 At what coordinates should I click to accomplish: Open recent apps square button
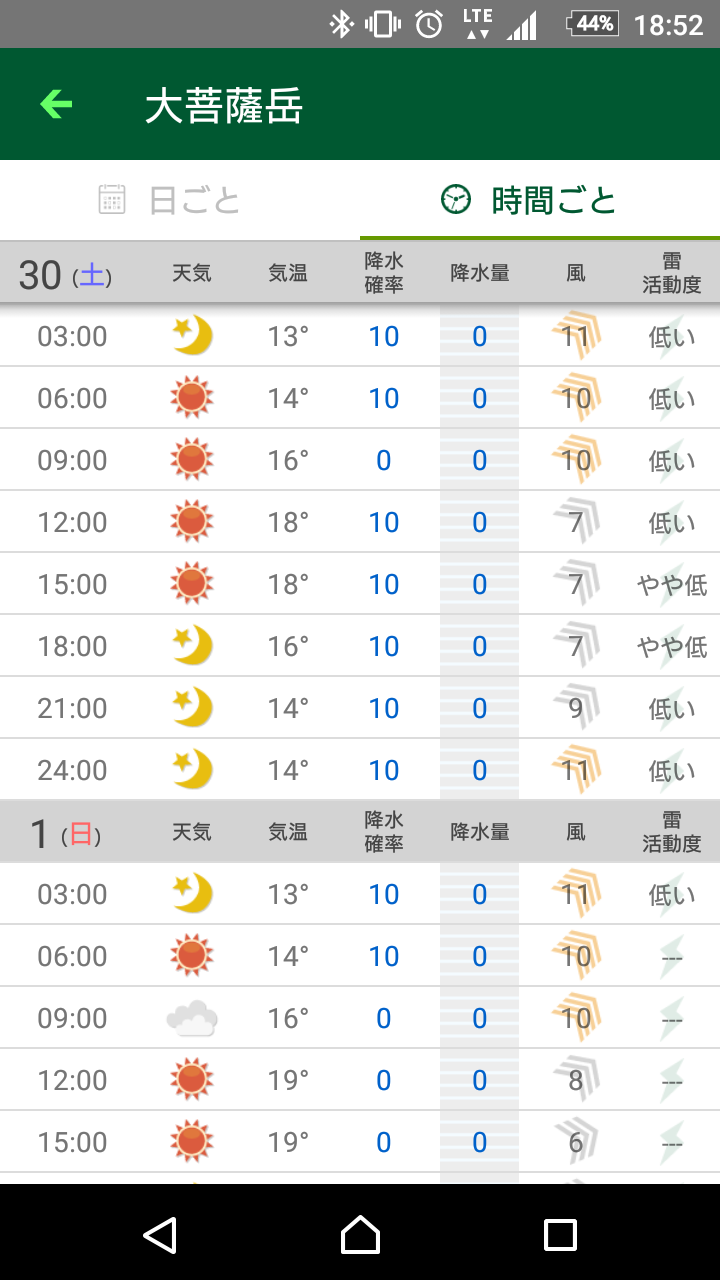pyautogui.click(x=560, y=1235)
